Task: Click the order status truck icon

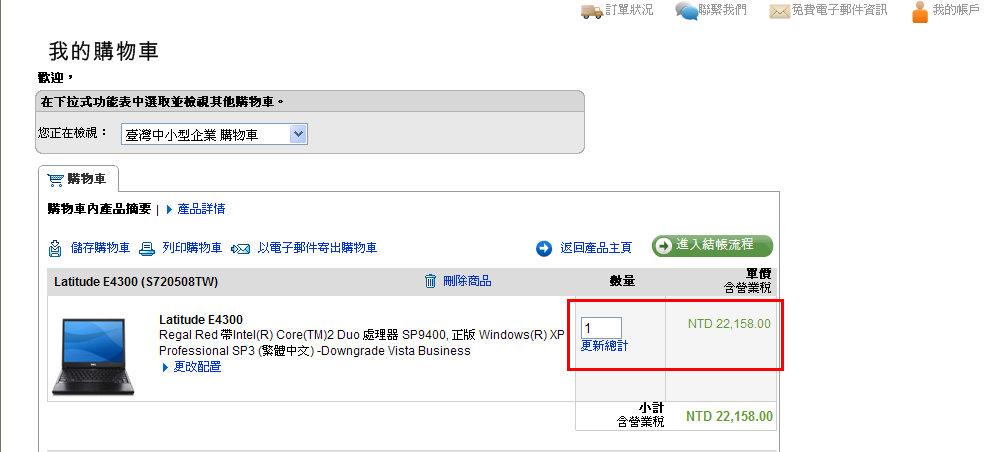Action: [591, 11]
